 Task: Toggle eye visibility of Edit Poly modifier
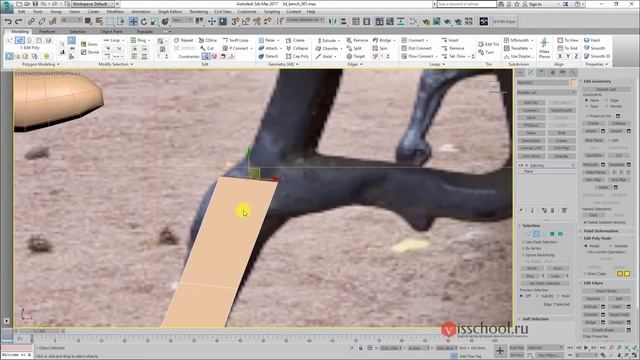521,166
